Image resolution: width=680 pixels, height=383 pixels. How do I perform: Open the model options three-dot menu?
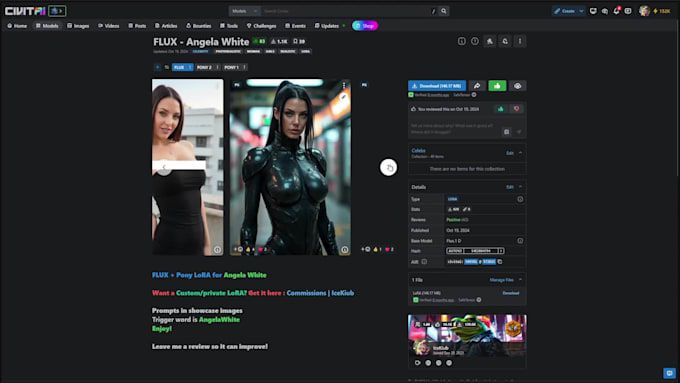520,41
